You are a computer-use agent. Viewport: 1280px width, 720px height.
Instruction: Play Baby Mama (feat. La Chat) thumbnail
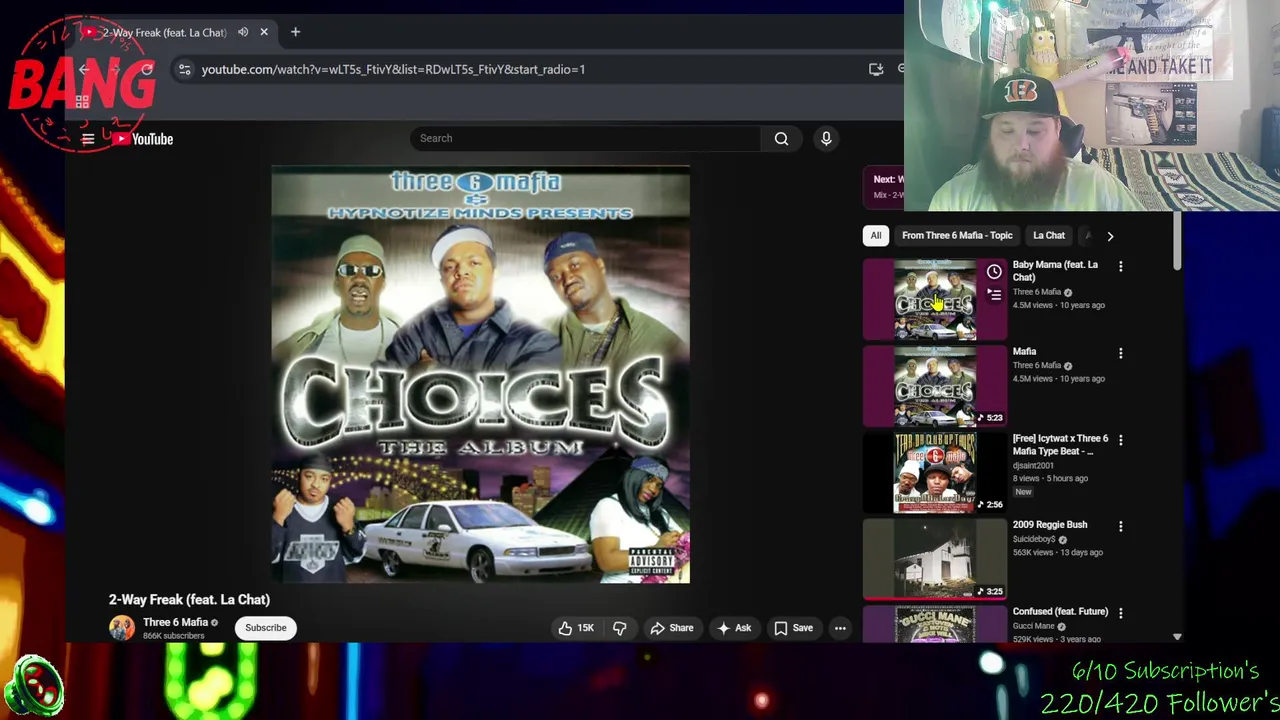[935, 300]
